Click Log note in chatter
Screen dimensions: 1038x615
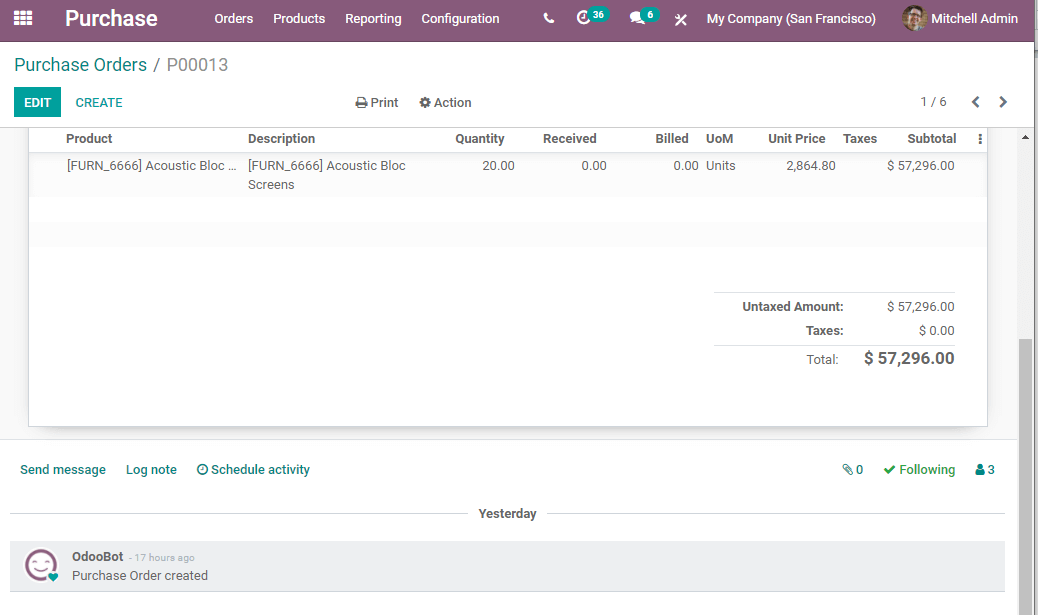(152, 469)
